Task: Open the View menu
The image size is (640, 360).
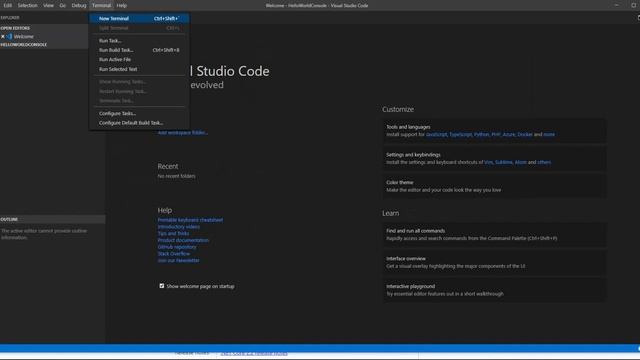Action: pyautogui.click(x=48, y=5)
